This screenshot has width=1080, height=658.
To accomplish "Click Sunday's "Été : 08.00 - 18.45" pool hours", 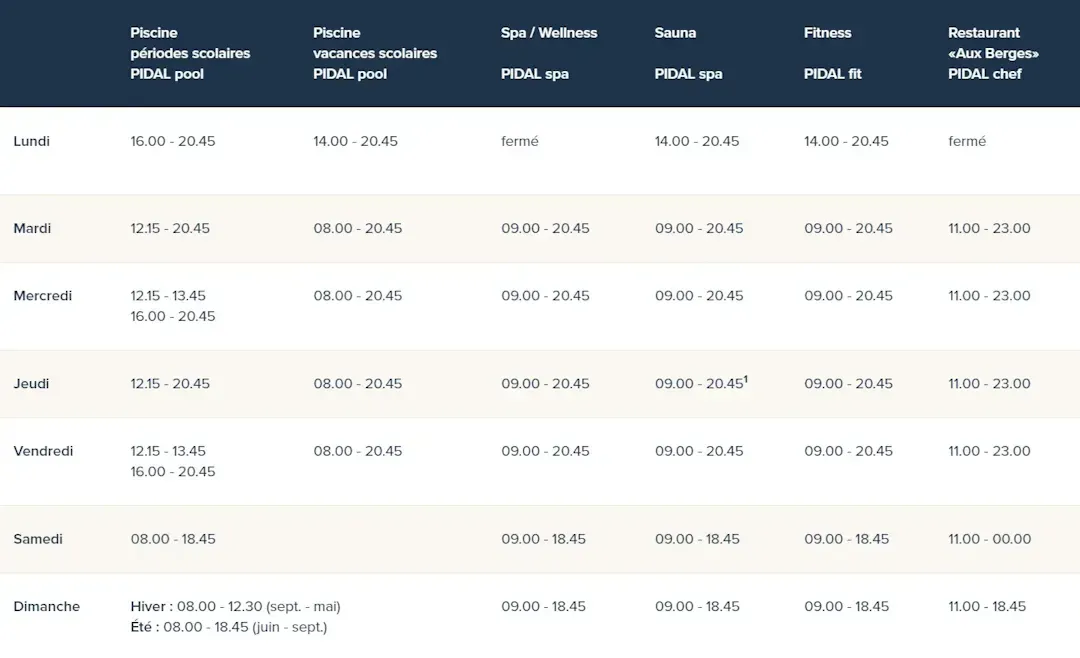I will click(x=228, y=627).
